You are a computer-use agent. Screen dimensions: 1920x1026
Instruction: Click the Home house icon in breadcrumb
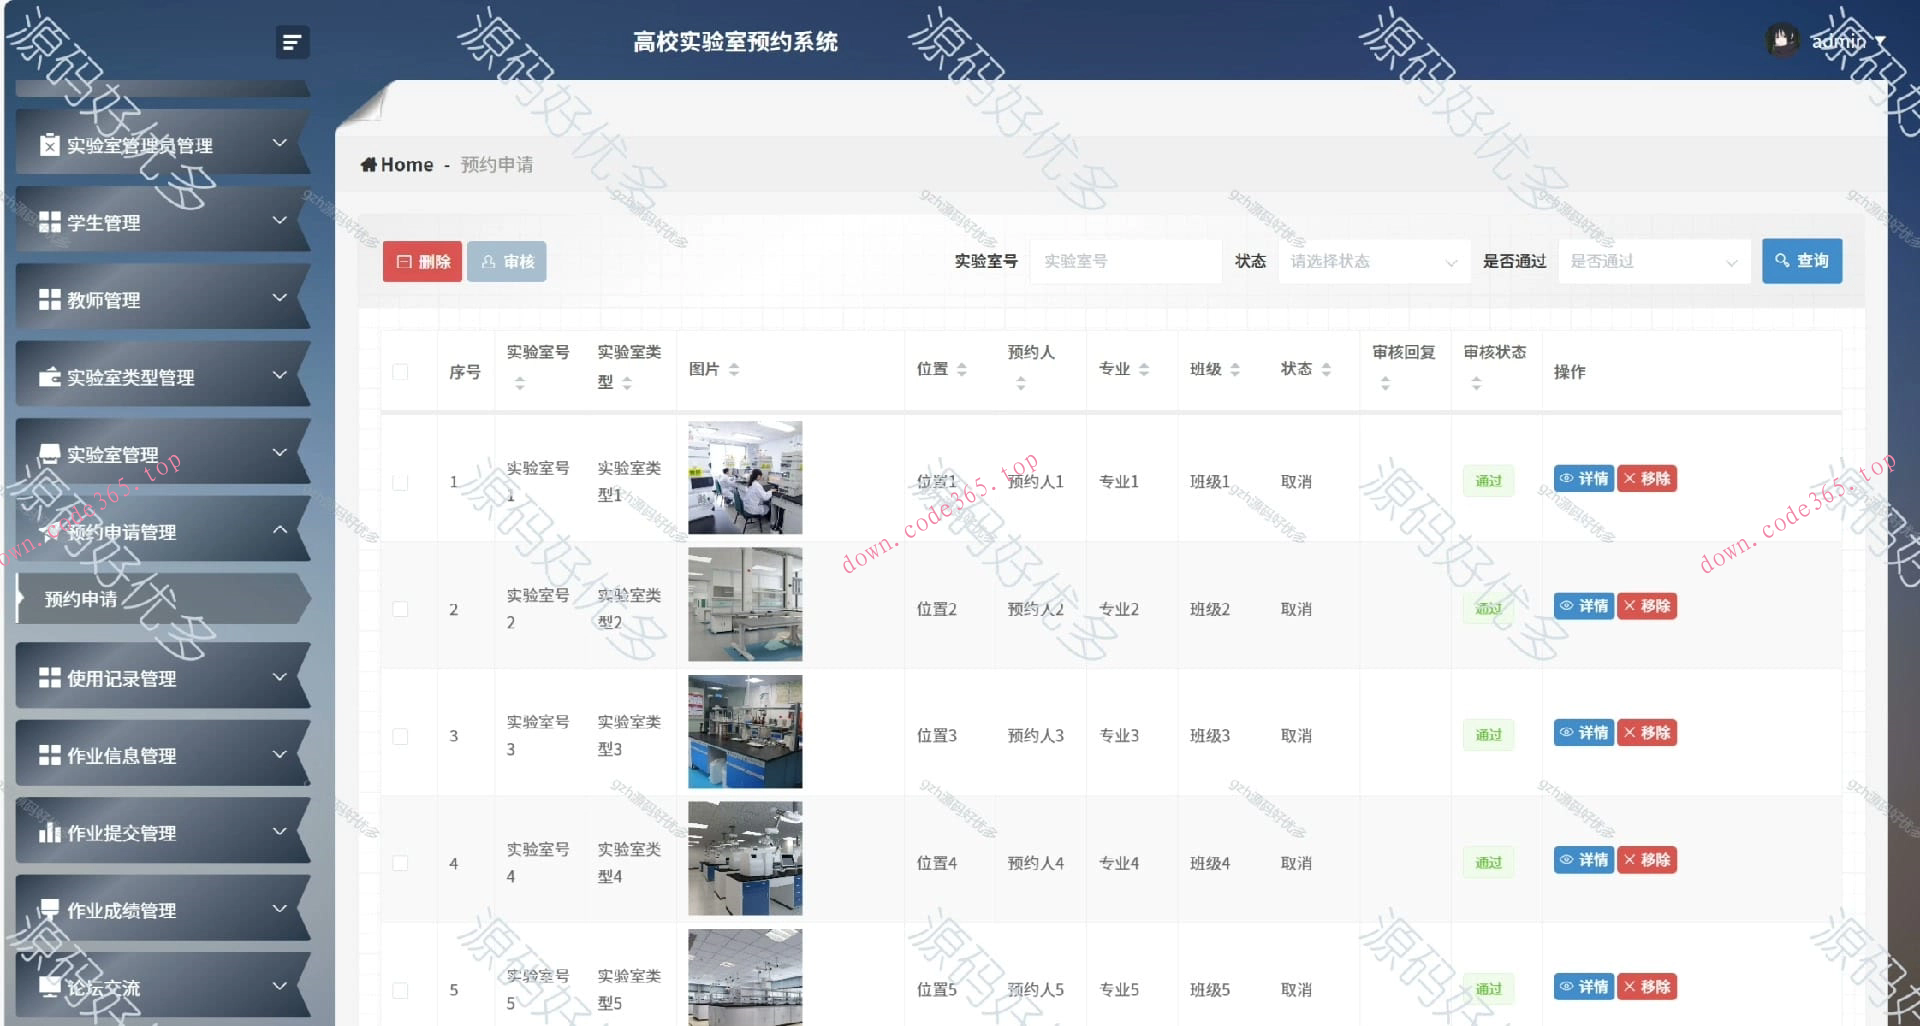368,164
